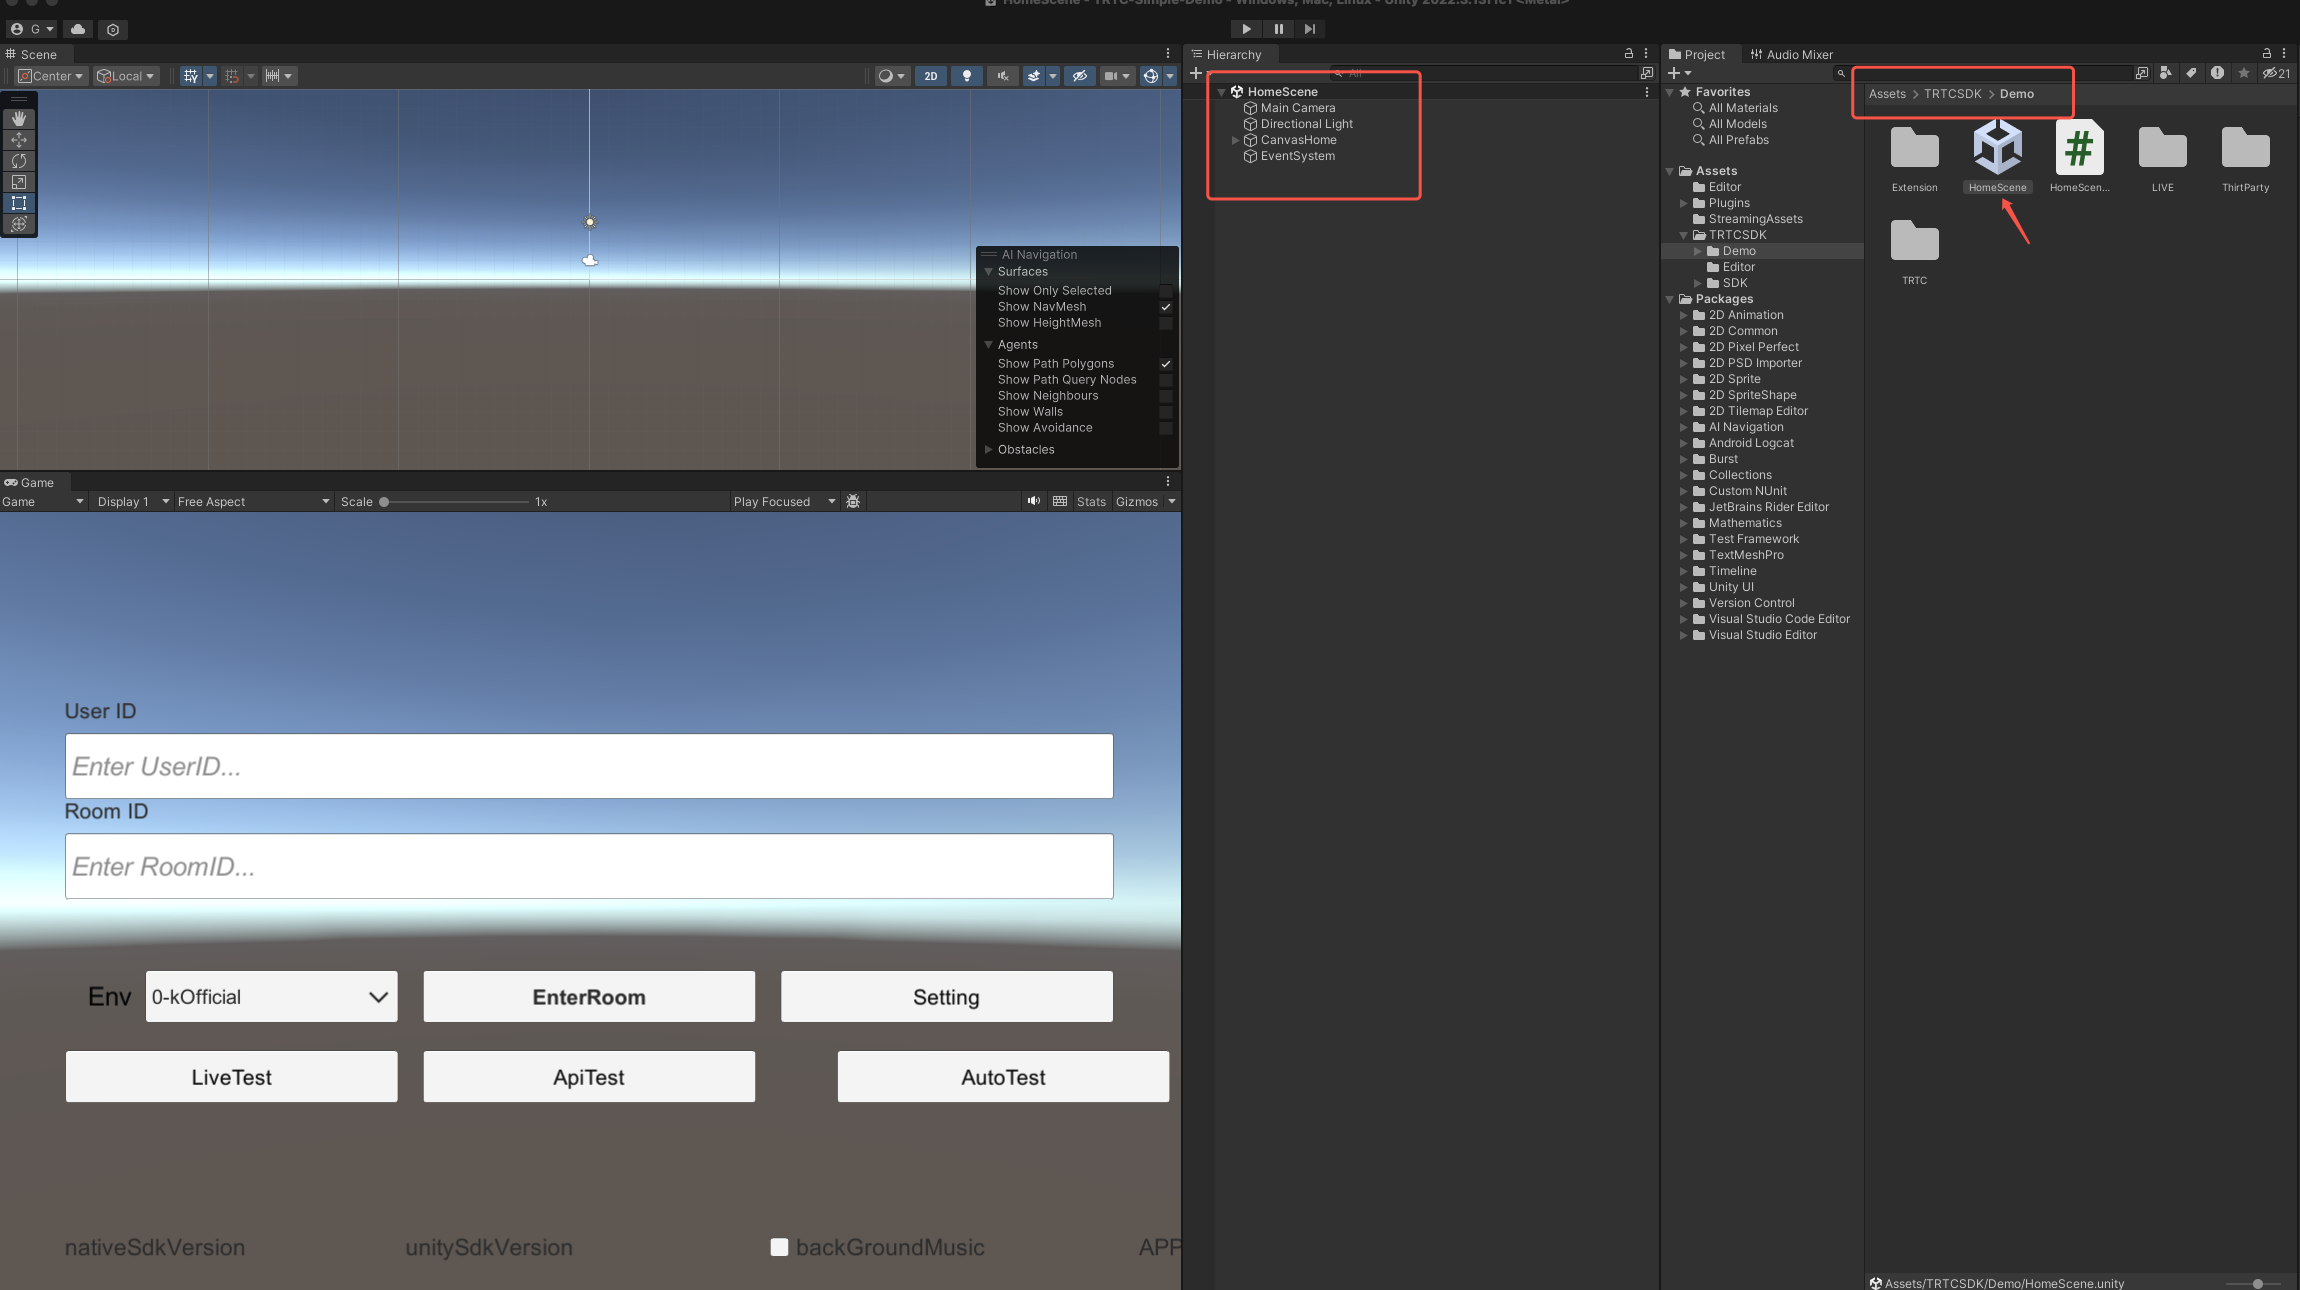Click the Stats button in Game view
This screenshot has height=1290, width=2300.
[x=1090, y=502]
